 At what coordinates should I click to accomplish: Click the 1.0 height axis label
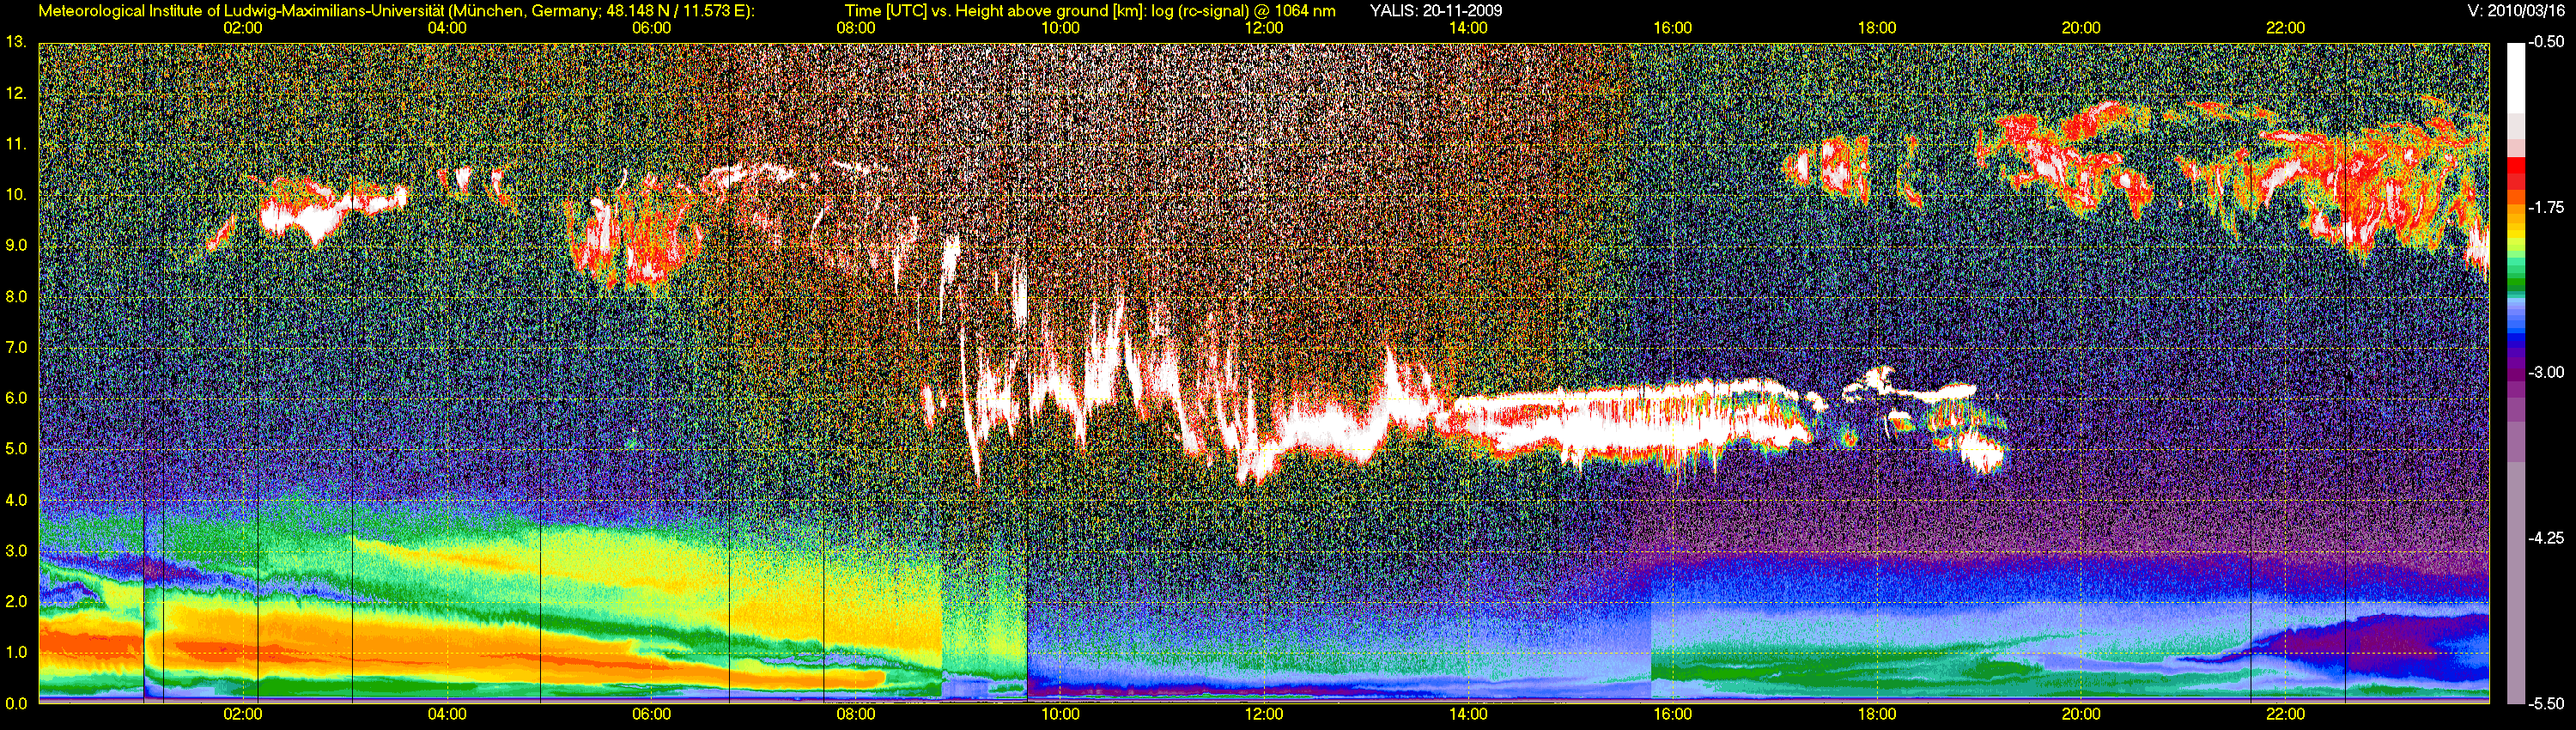[x=15, y=652]
